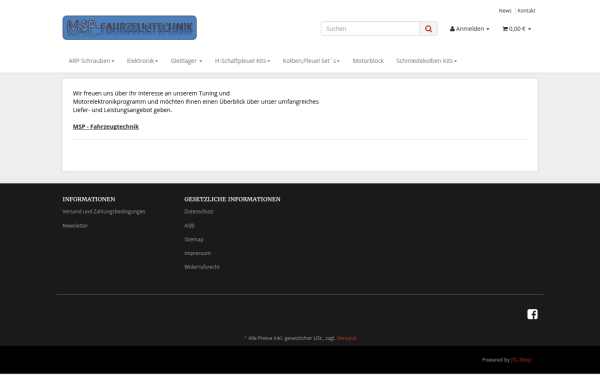
Task: Open the Sitemap link
Action: coord(194,240)
